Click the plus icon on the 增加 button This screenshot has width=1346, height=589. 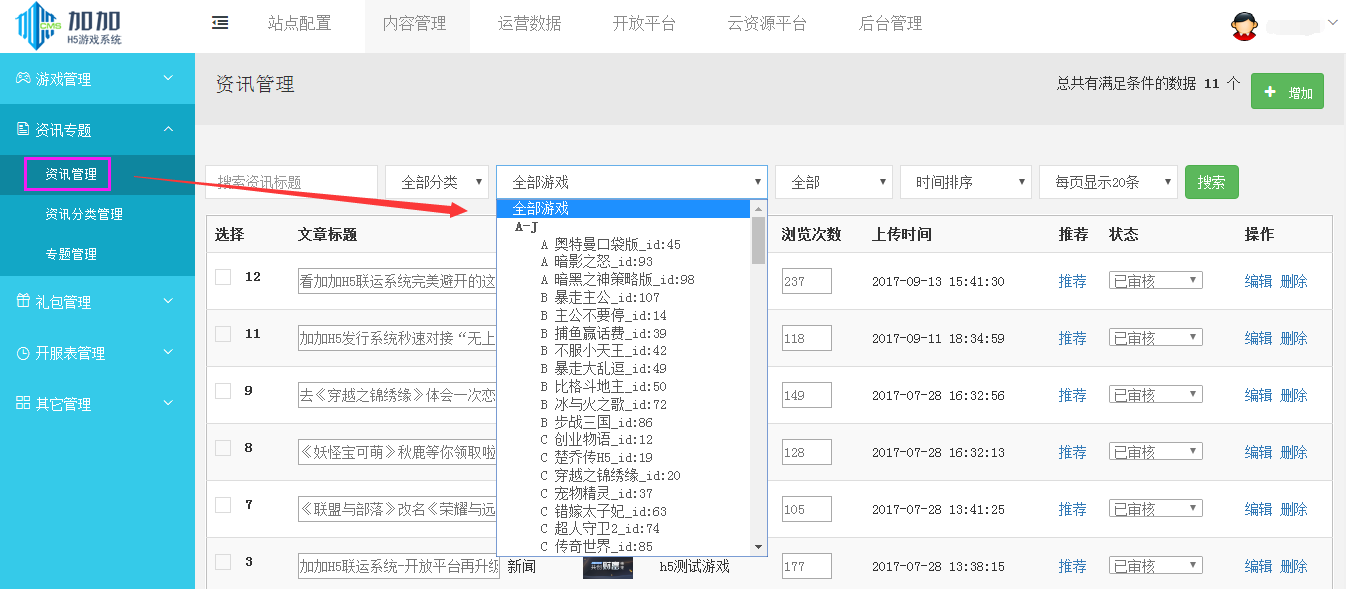1271,90
